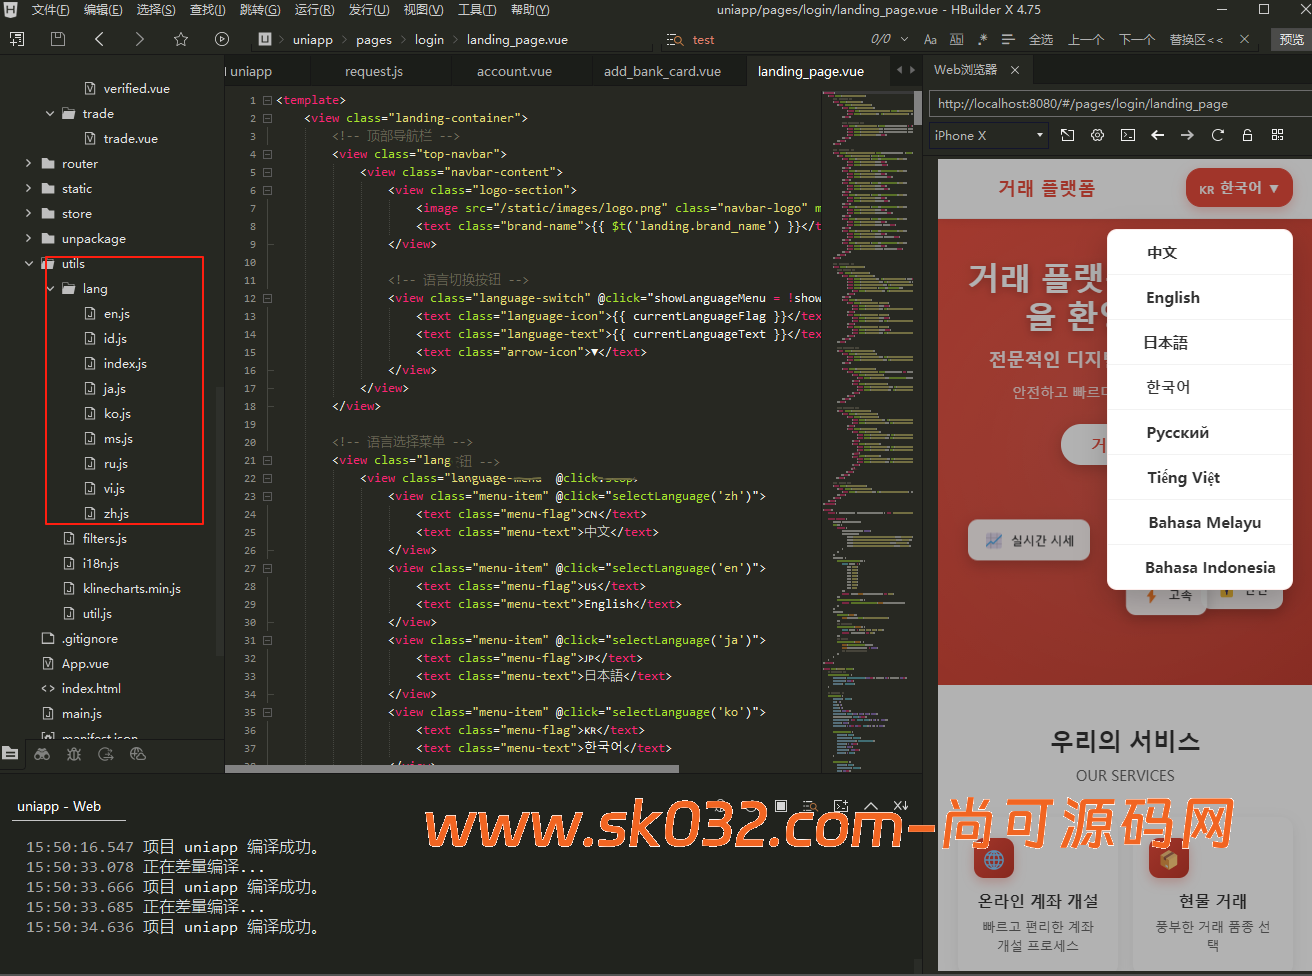Viewport: 1312px width, 976px height.
Task: Open browser settings gear icon
Action: coord(1097,135)
